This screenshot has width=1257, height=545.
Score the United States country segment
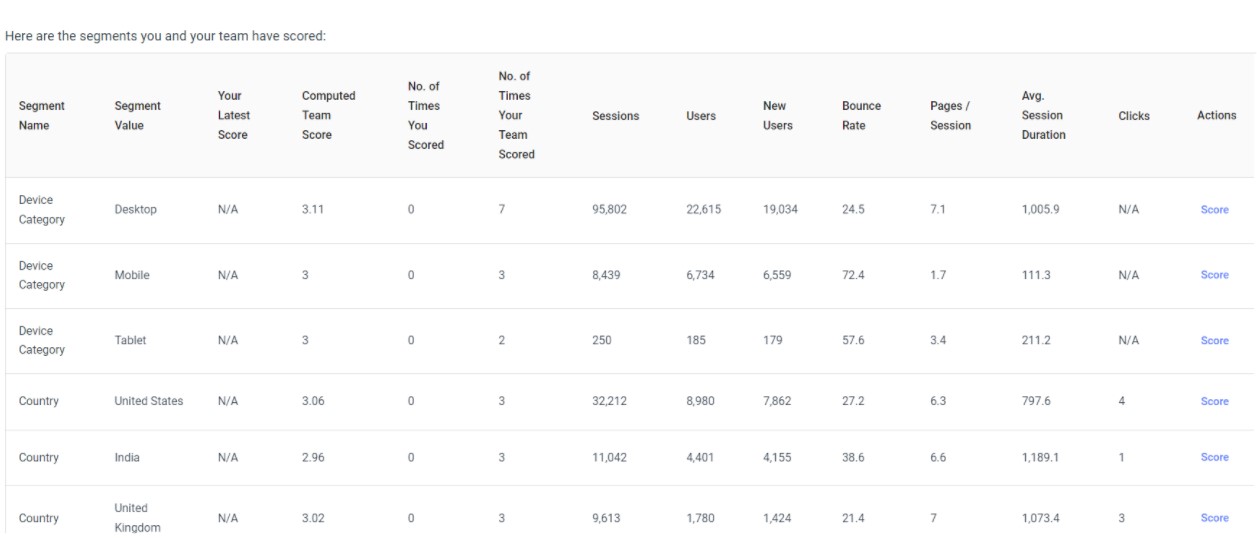1214,401
